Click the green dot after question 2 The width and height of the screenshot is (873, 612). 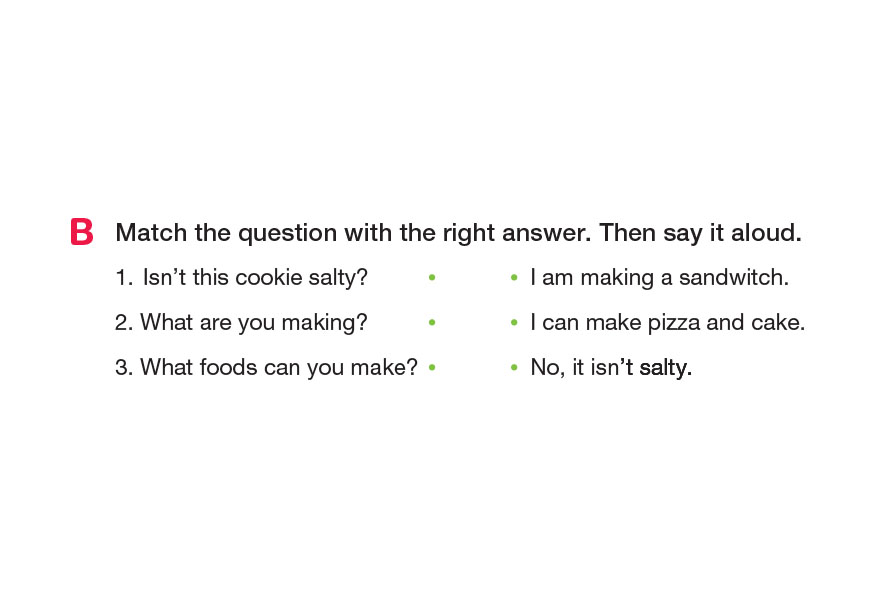(431, 322)
